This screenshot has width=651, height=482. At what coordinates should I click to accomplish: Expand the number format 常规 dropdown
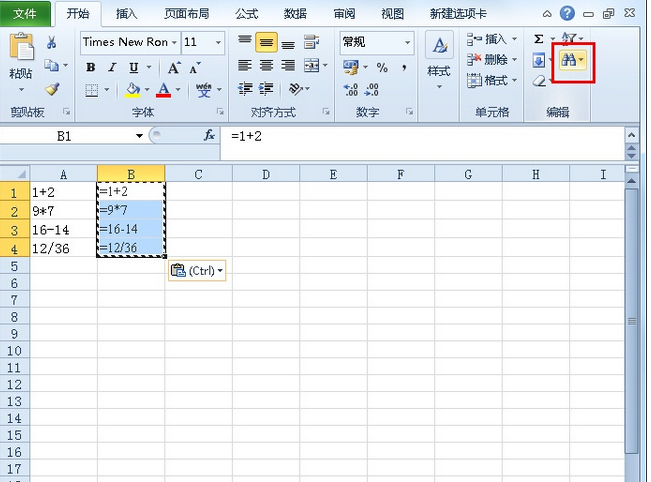click(x=407, y=42)
